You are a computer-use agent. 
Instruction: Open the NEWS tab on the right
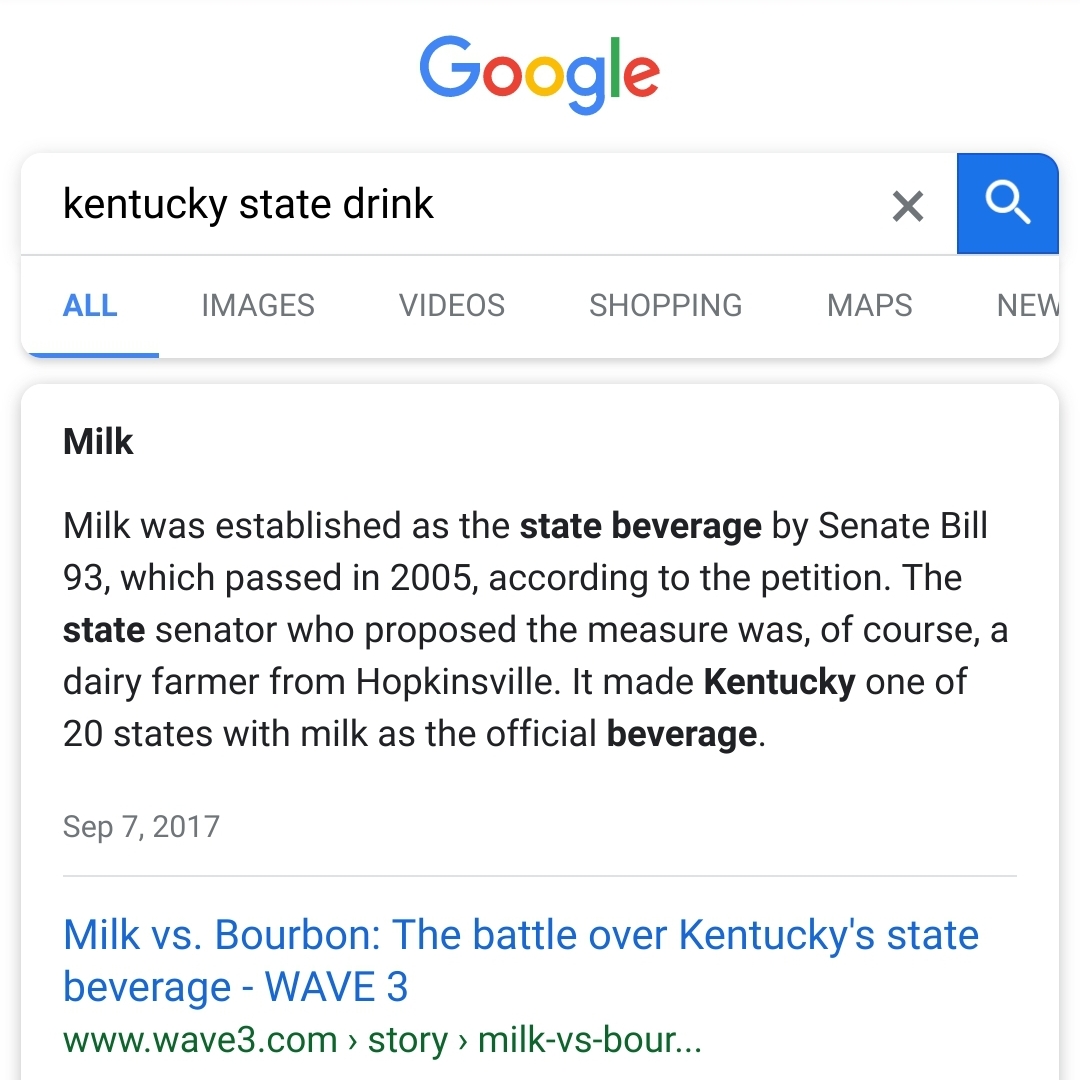click(1028, 305)
